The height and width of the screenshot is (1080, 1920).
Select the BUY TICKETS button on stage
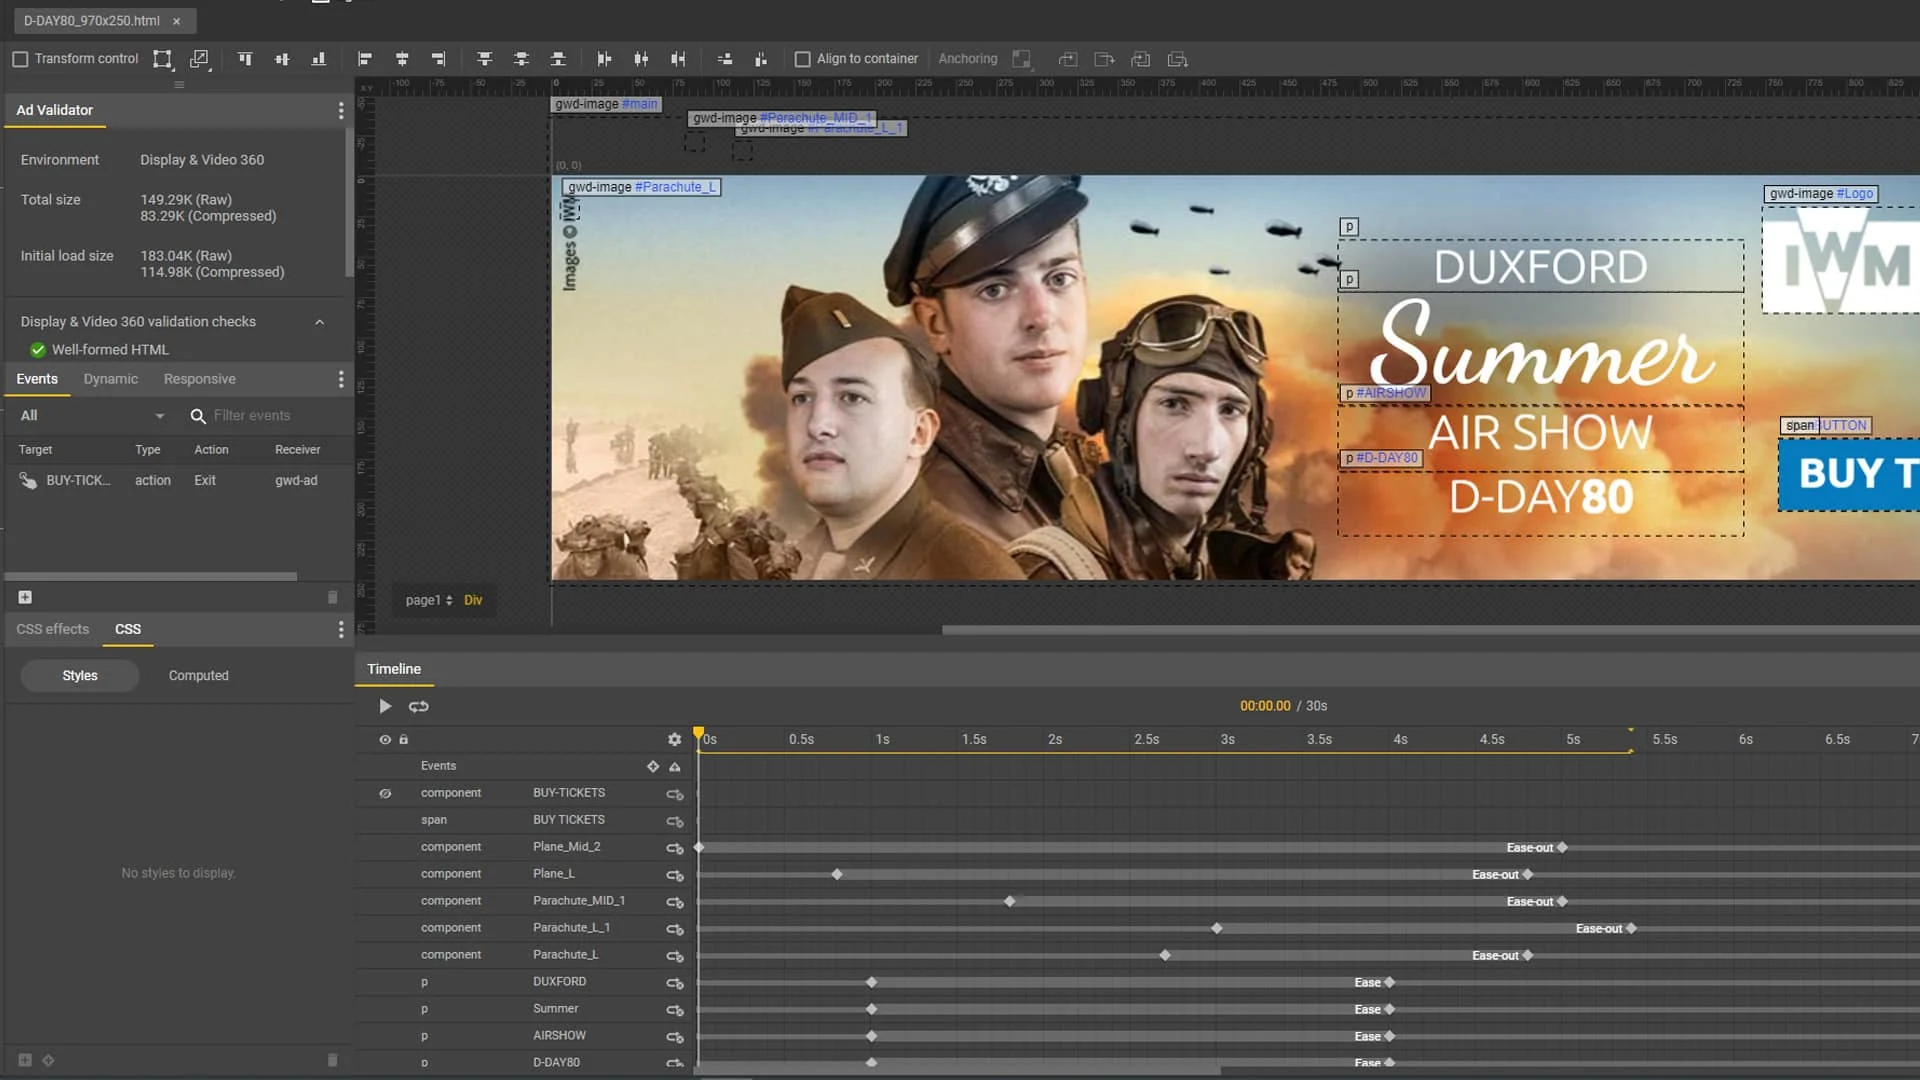(x=1848, y=474)
